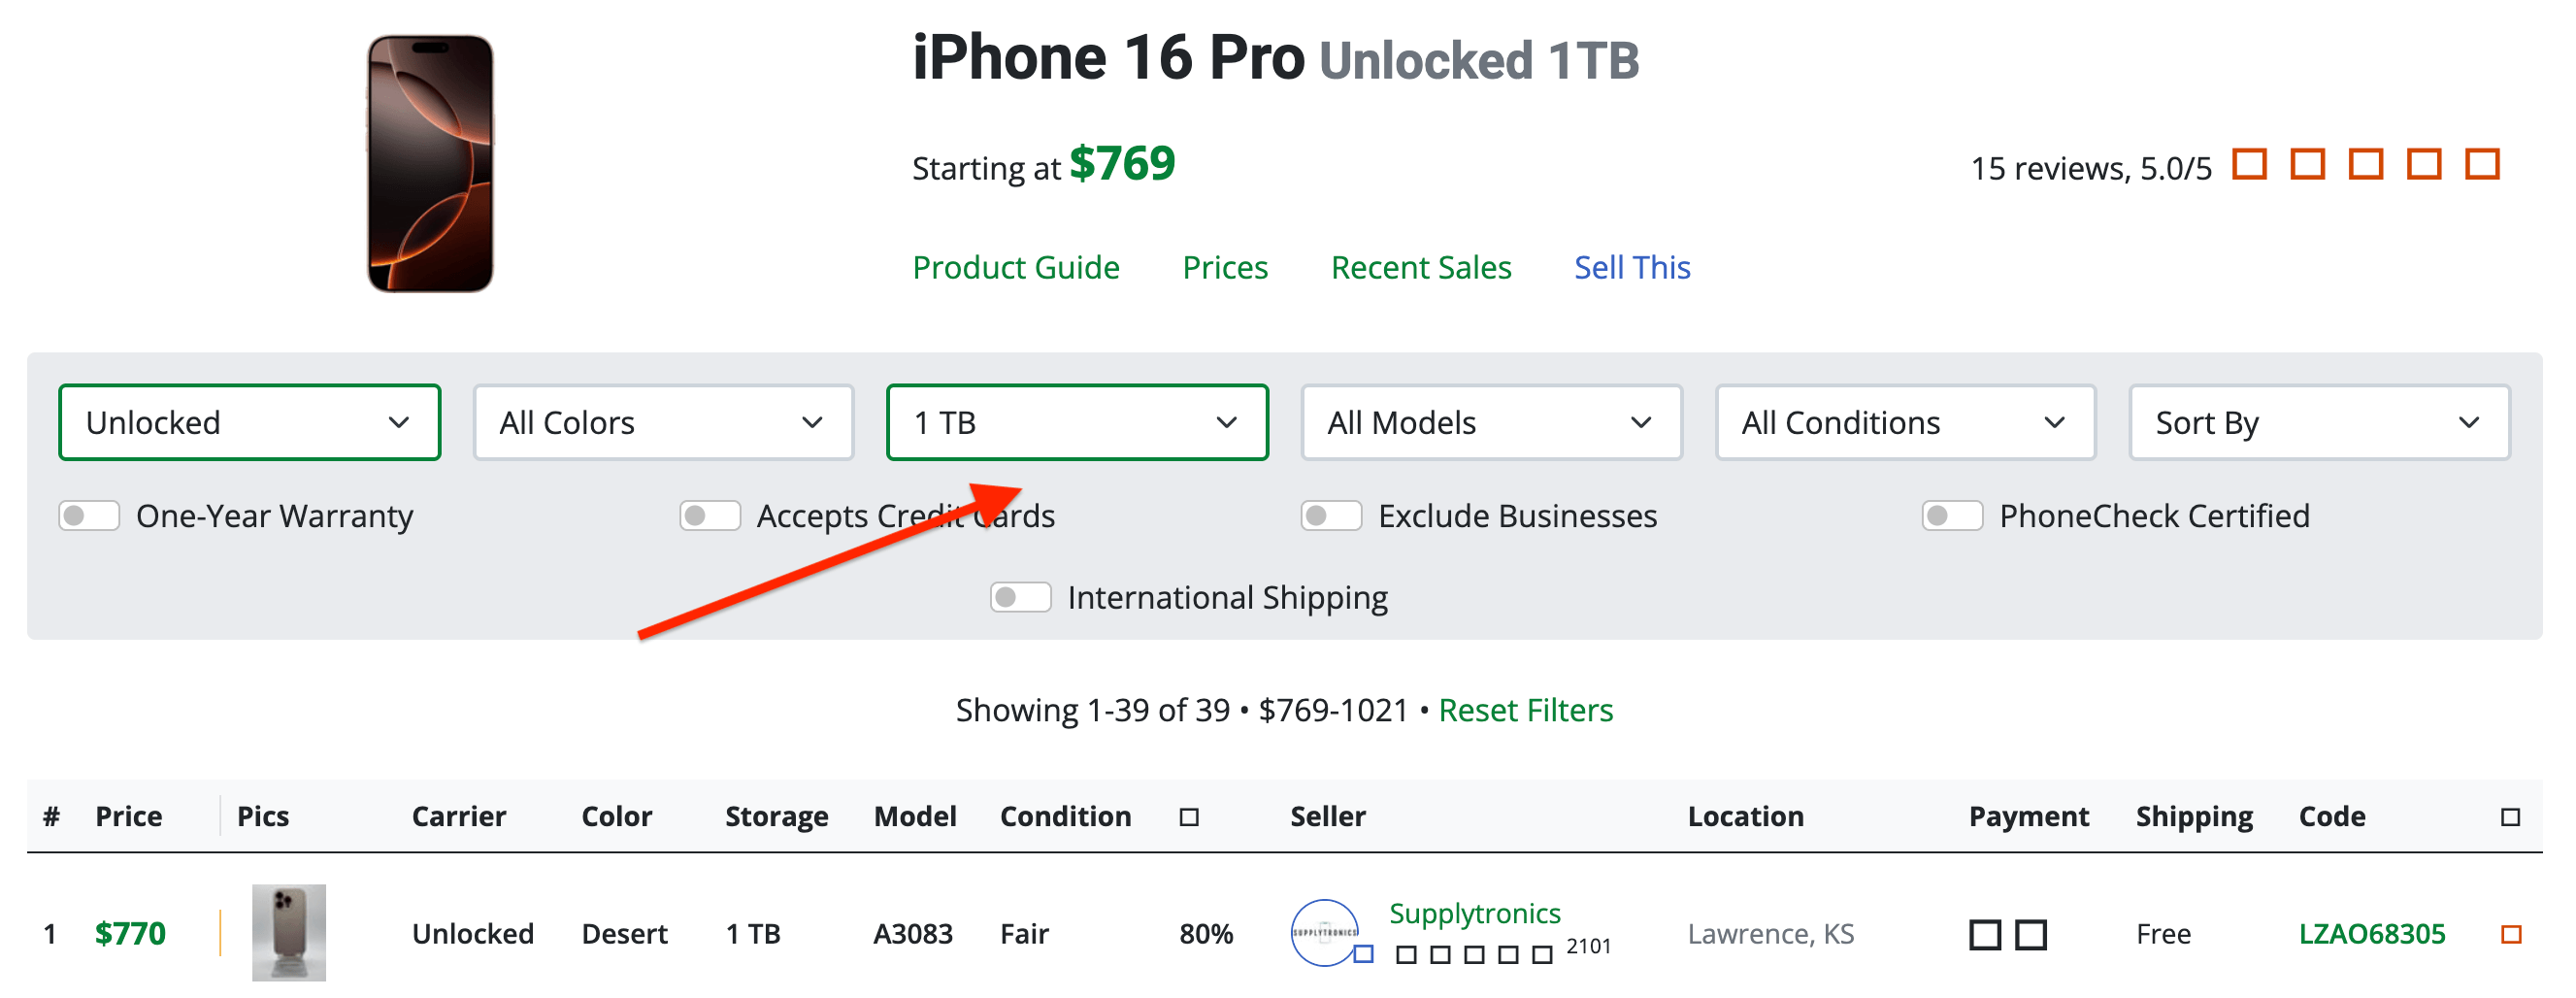Open the $770 listing photo thumbnail
Viewport: 2576px width, 998px height.
288,932
